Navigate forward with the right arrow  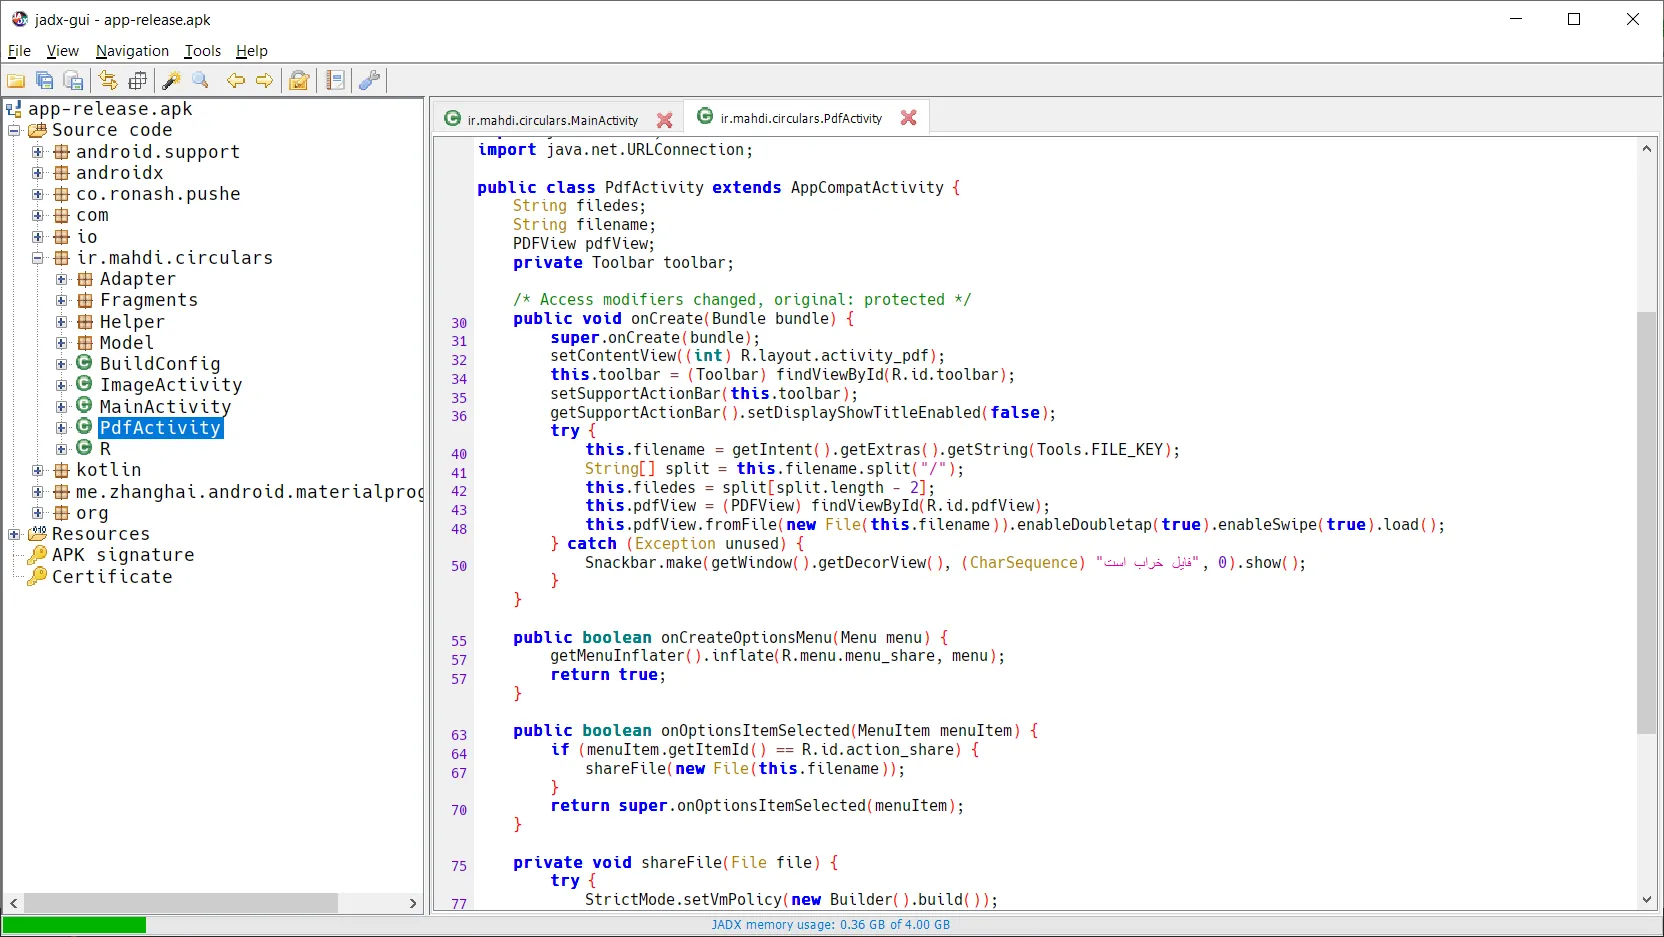pos(264,81)
